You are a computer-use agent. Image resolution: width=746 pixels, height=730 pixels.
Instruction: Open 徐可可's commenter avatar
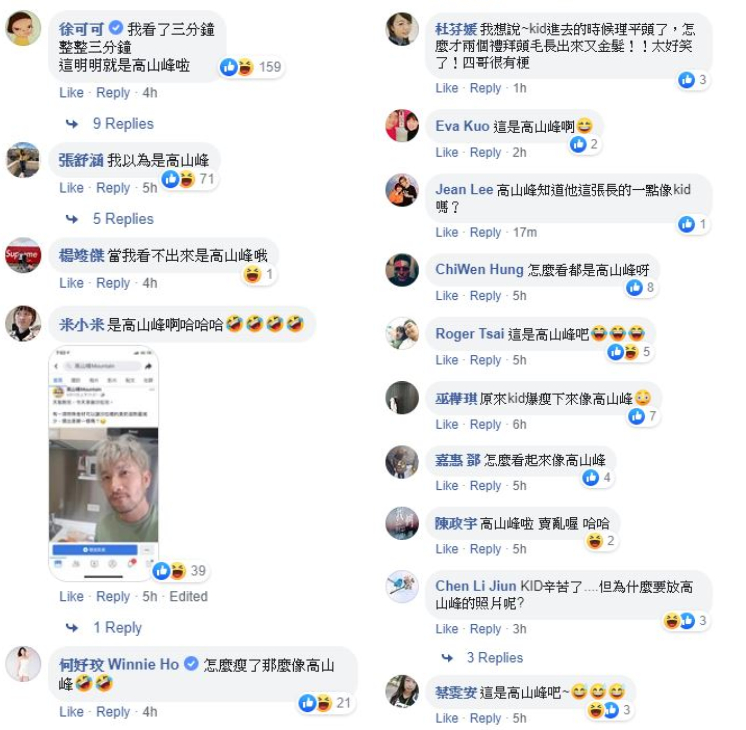23,28
